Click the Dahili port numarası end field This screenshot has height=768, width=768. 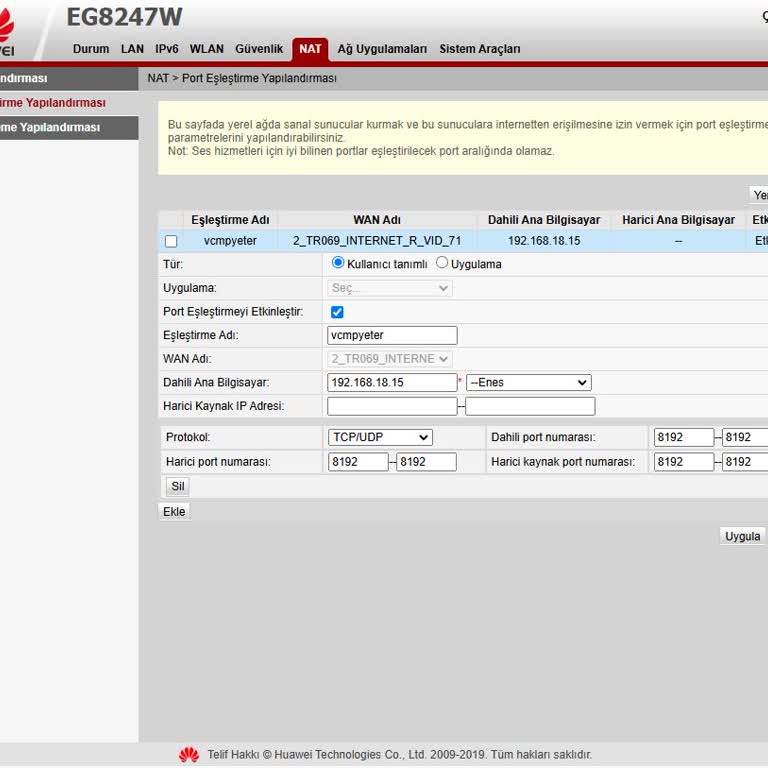[x=745, y=437]
